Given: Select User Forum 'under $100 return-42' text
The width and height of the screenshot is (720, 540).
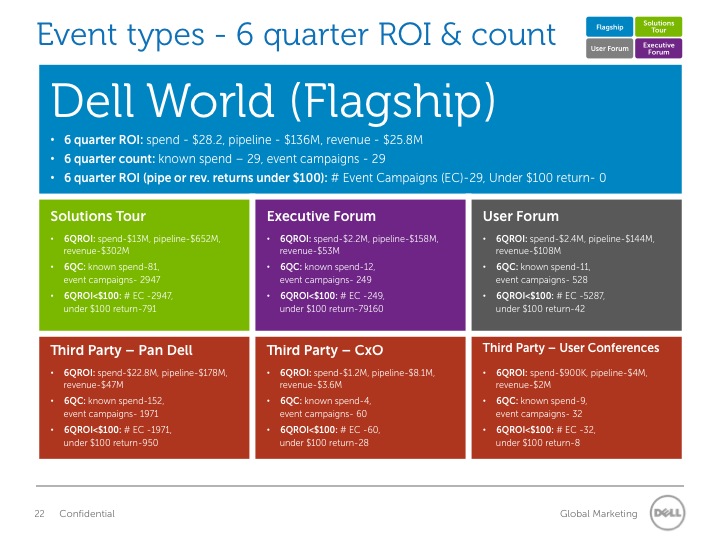Looking at the screenshot, I should (x=540, y=309).
